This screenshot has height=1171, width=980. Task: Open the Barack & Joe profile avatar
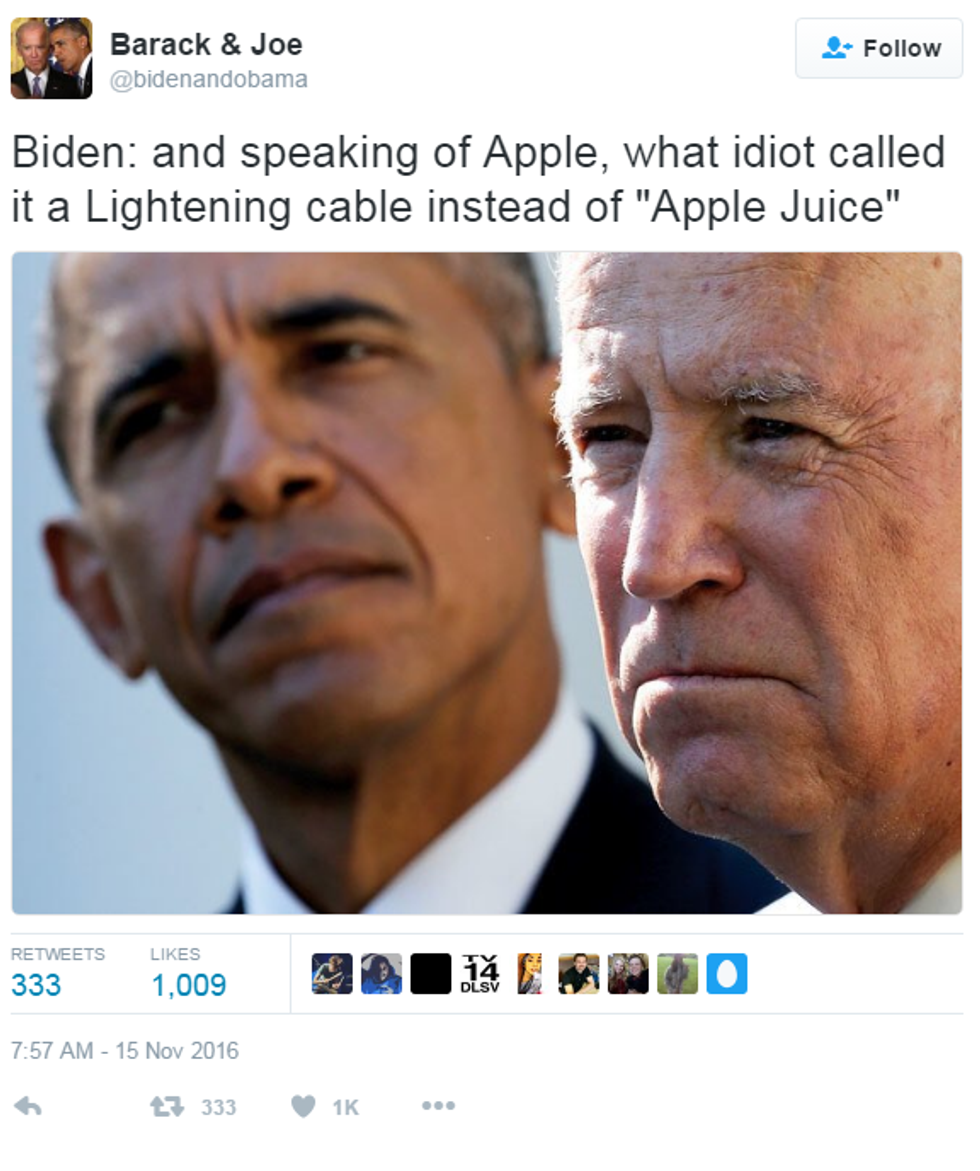click(52, 58)
